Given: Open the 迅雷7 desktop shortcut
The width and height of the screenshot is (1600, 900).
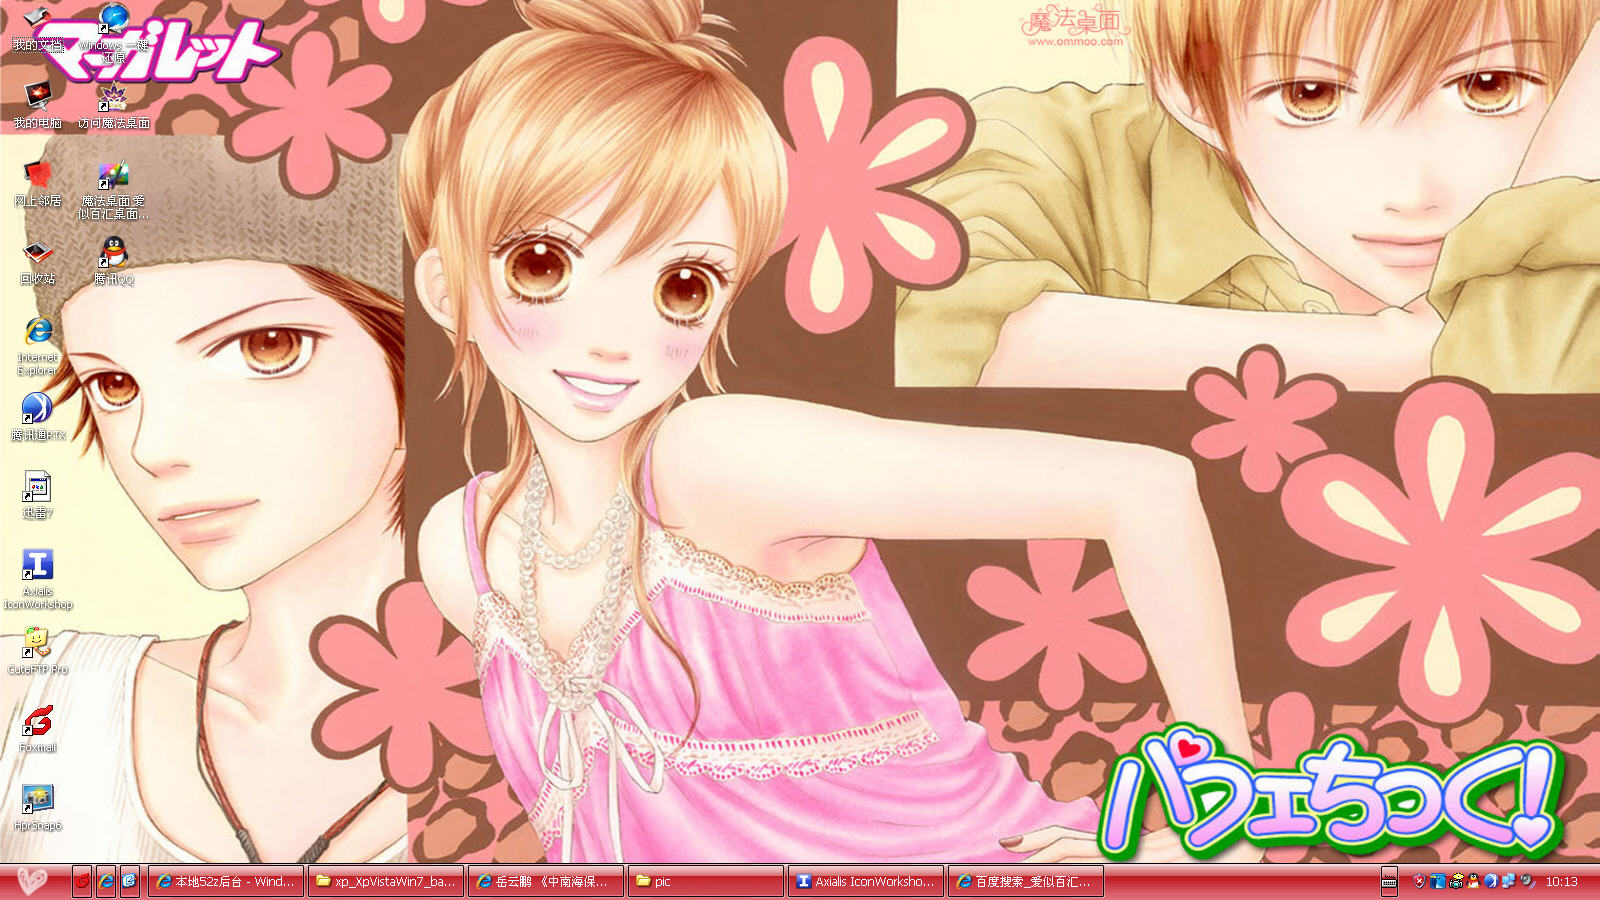Looking at the screenshot, I should coord(37,495).
